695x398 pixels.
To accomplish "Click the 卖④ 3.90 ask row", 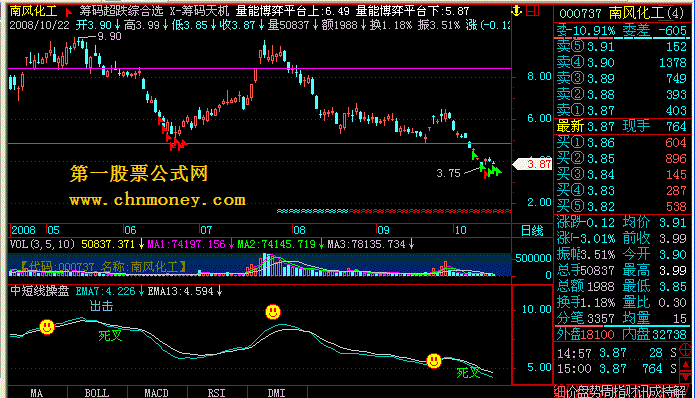I will pyautogui.click(x=621, y=62).
